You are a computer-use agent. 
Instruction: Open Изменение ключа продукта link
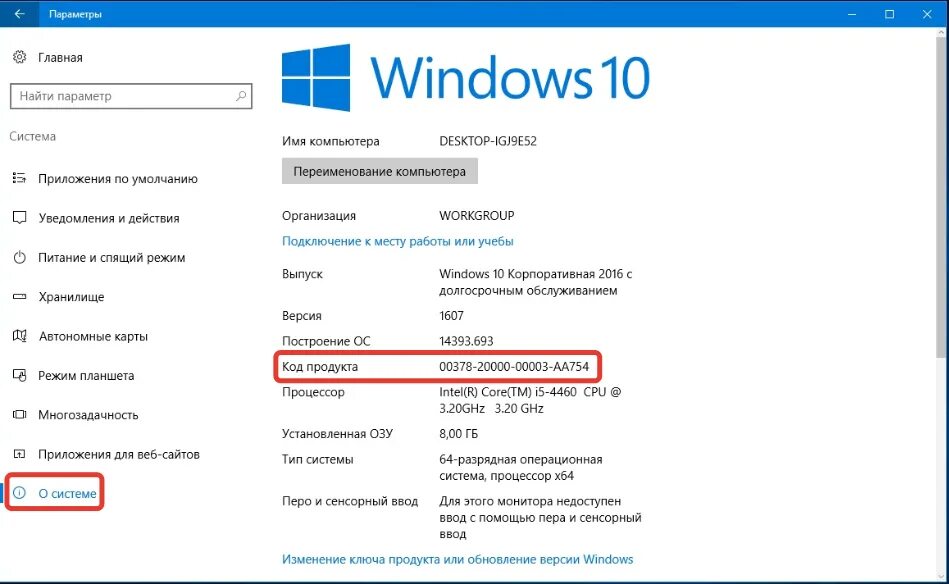(x=458, y=559)
